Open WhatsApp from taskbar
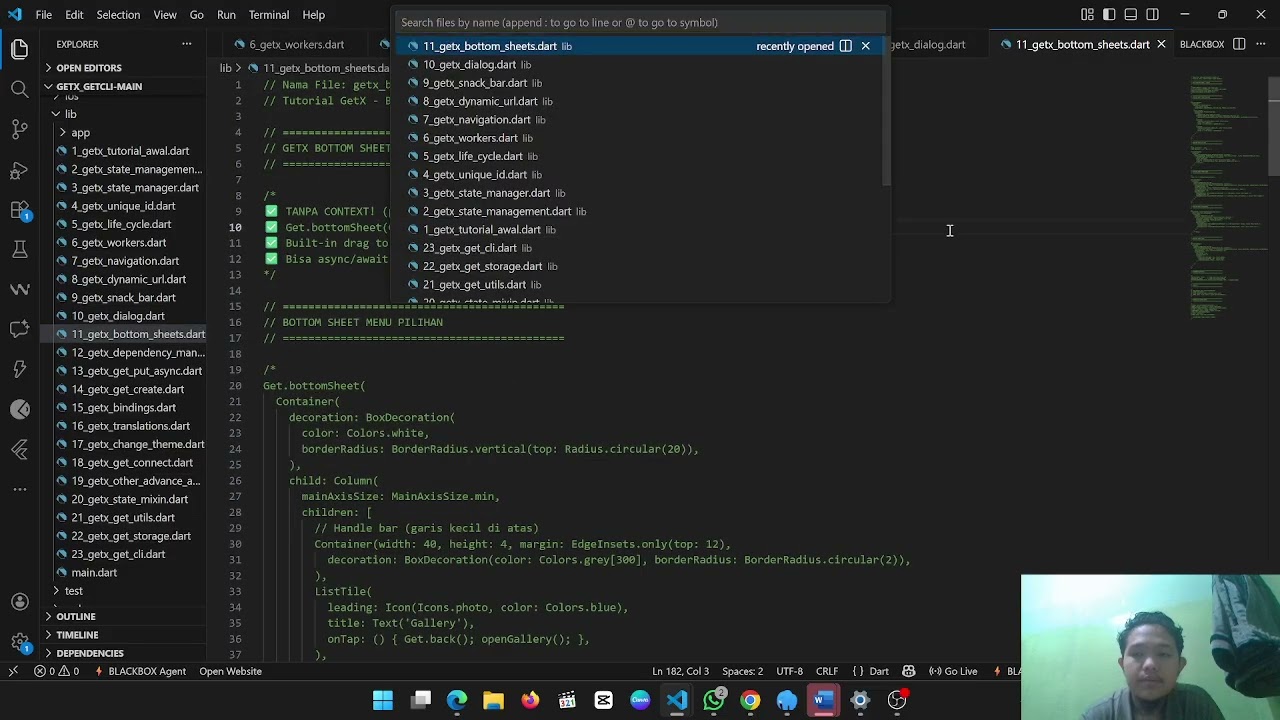Viewport: 1280px width, 720px height. [x=713, y=700]
